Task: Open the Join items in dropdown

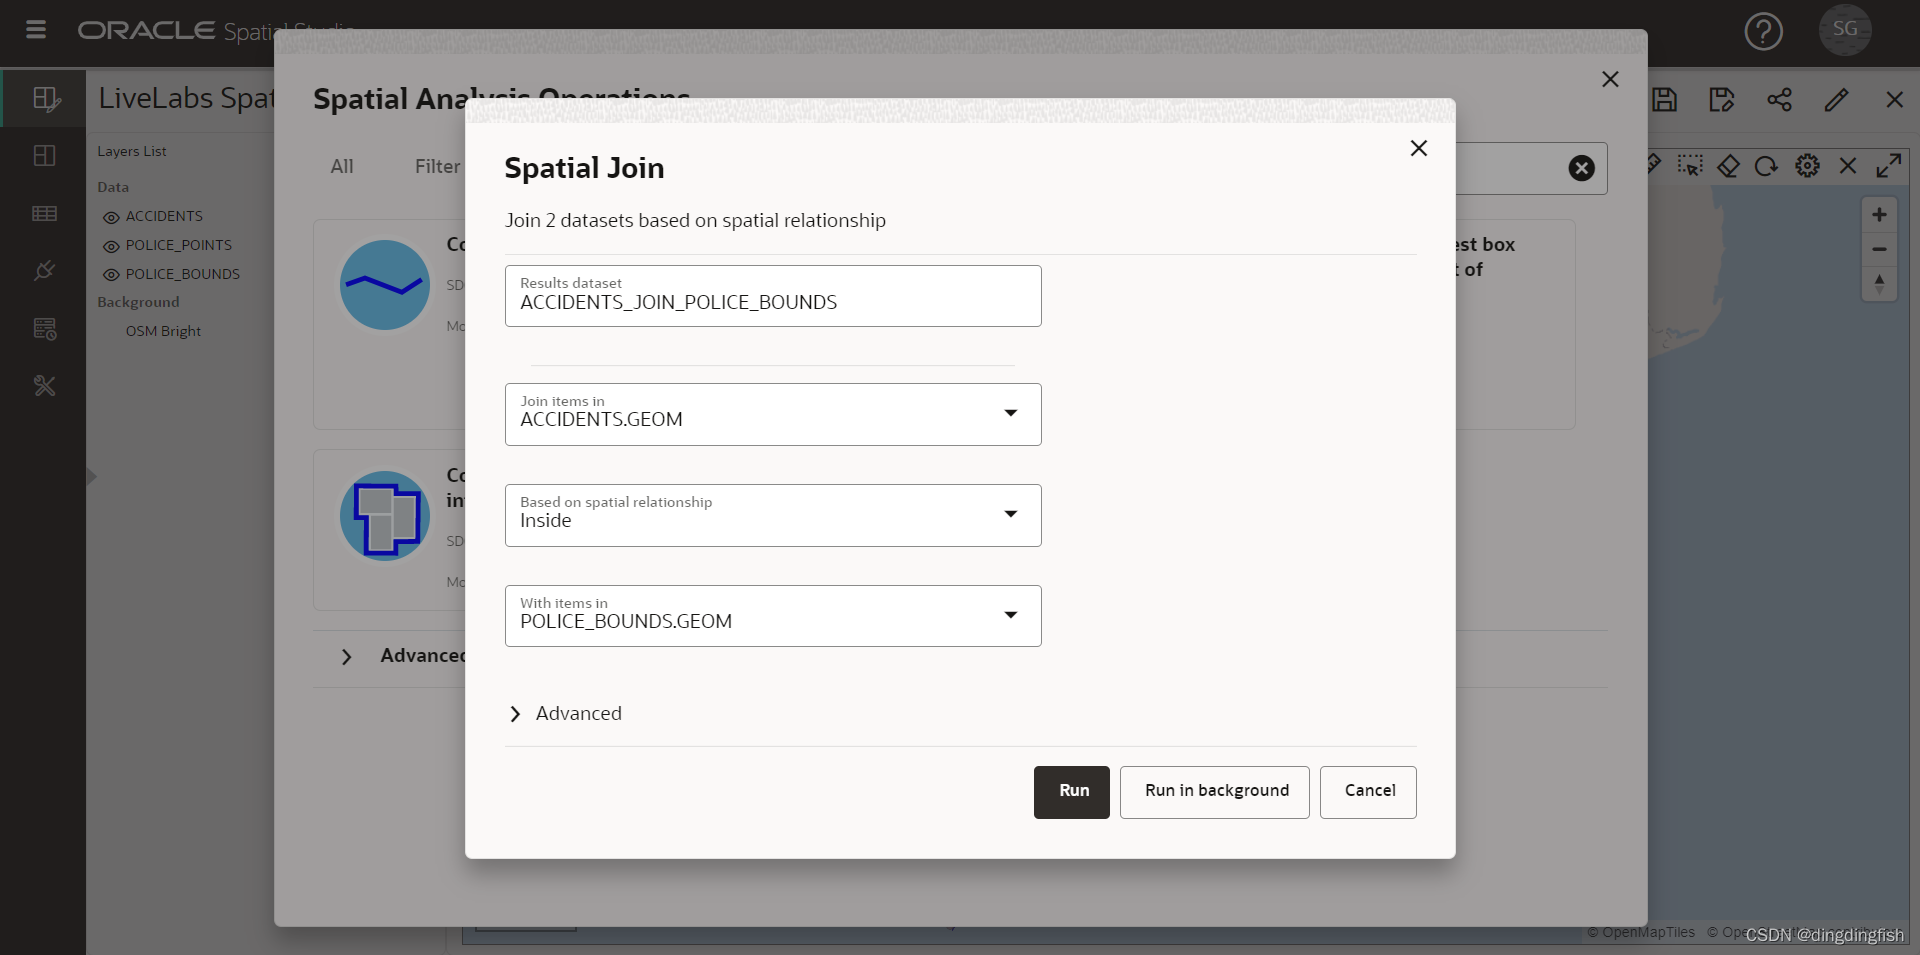Action: tap(773, 414)
